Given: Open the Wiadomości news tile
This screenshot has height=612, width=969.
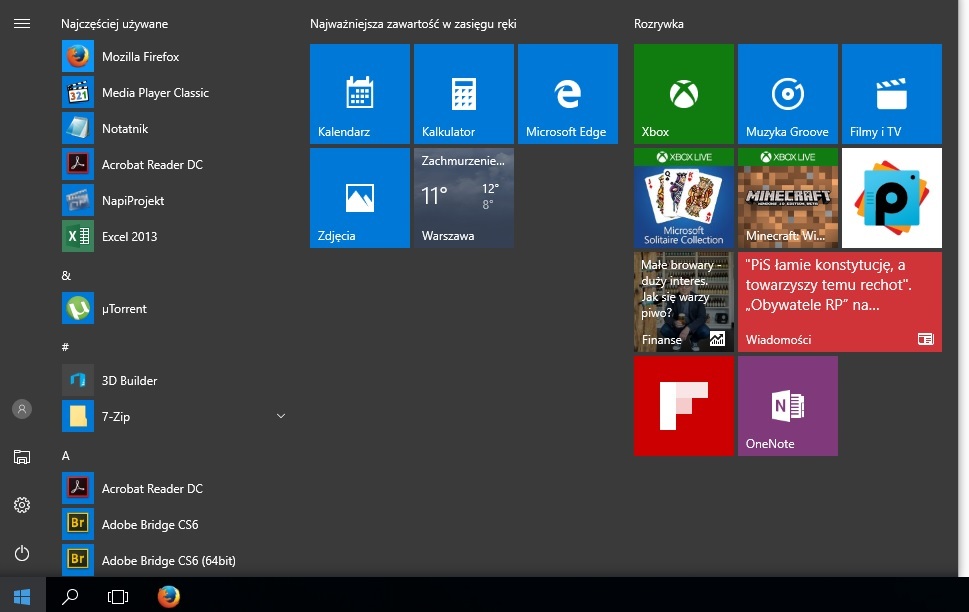Looking at the screenshot, I should 839,302.
